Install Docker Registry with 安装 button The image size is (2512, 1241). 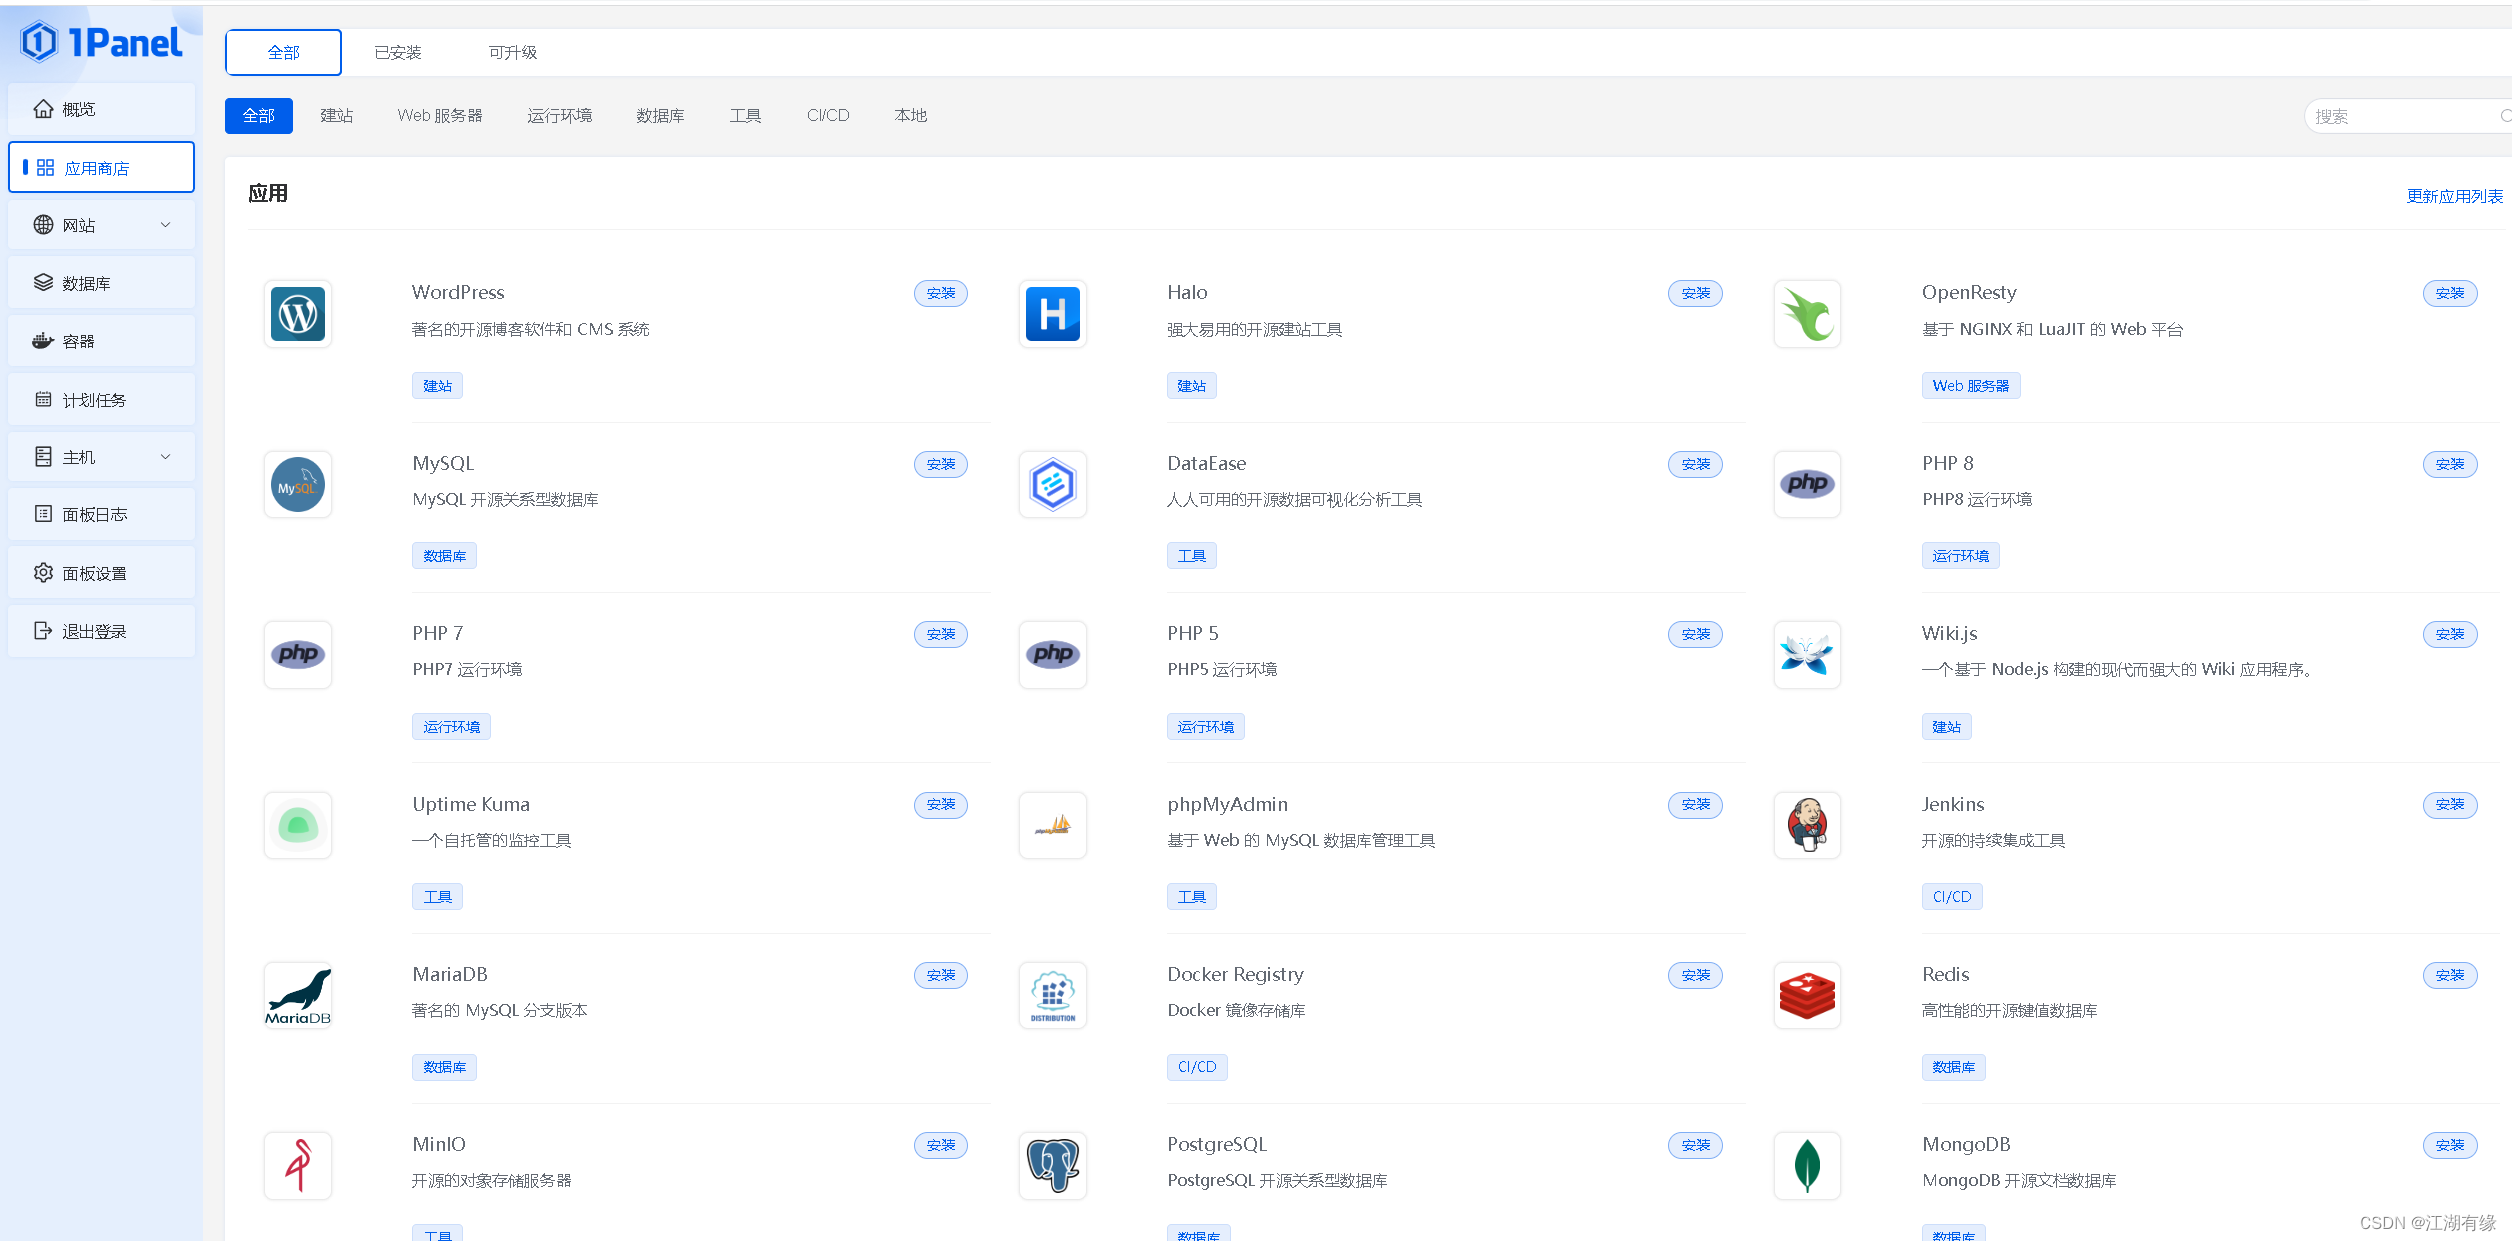pos(1695,975)
